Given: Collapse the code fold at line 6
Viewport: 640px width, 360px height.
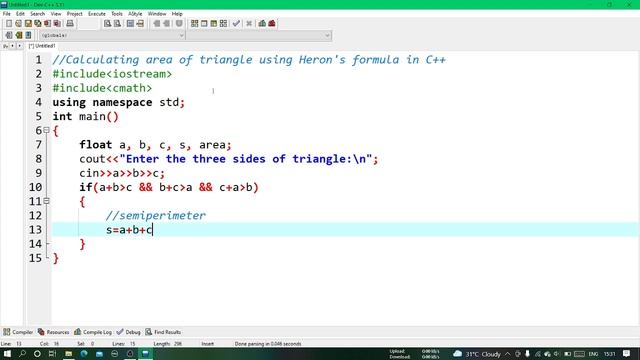Looking at the screenshot, I should tap(47, 130).
